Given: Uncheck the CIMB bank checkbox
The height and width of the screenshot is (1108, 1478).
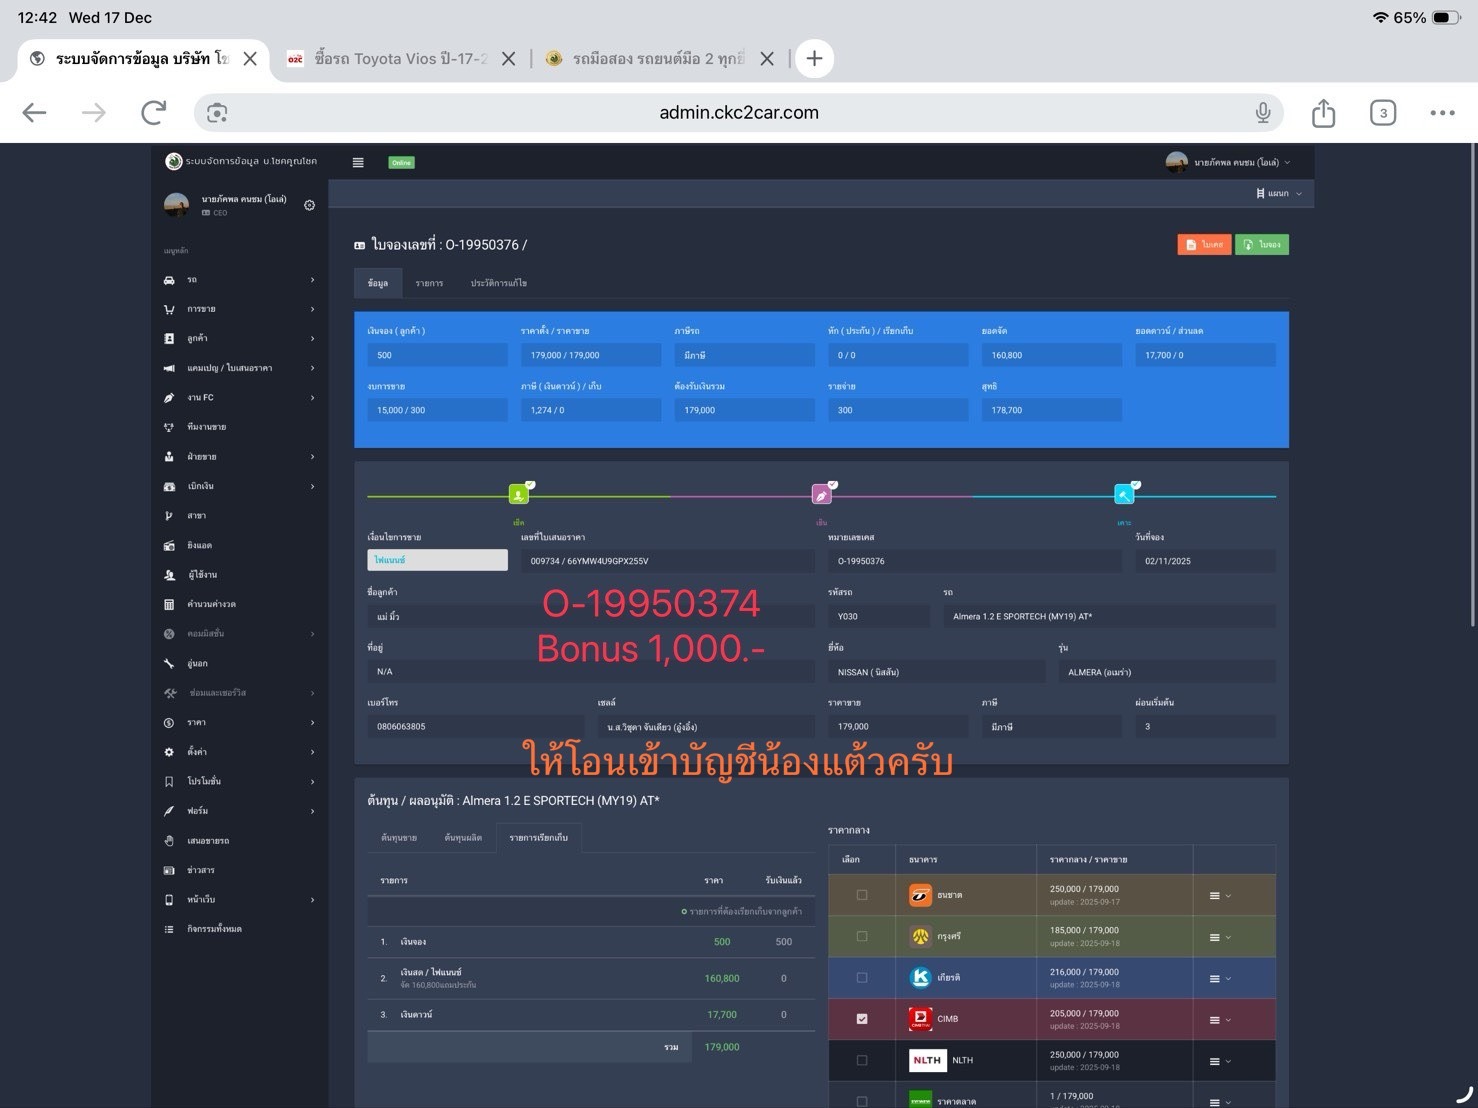Looking at the screenshot, I should pos(862,1019).
